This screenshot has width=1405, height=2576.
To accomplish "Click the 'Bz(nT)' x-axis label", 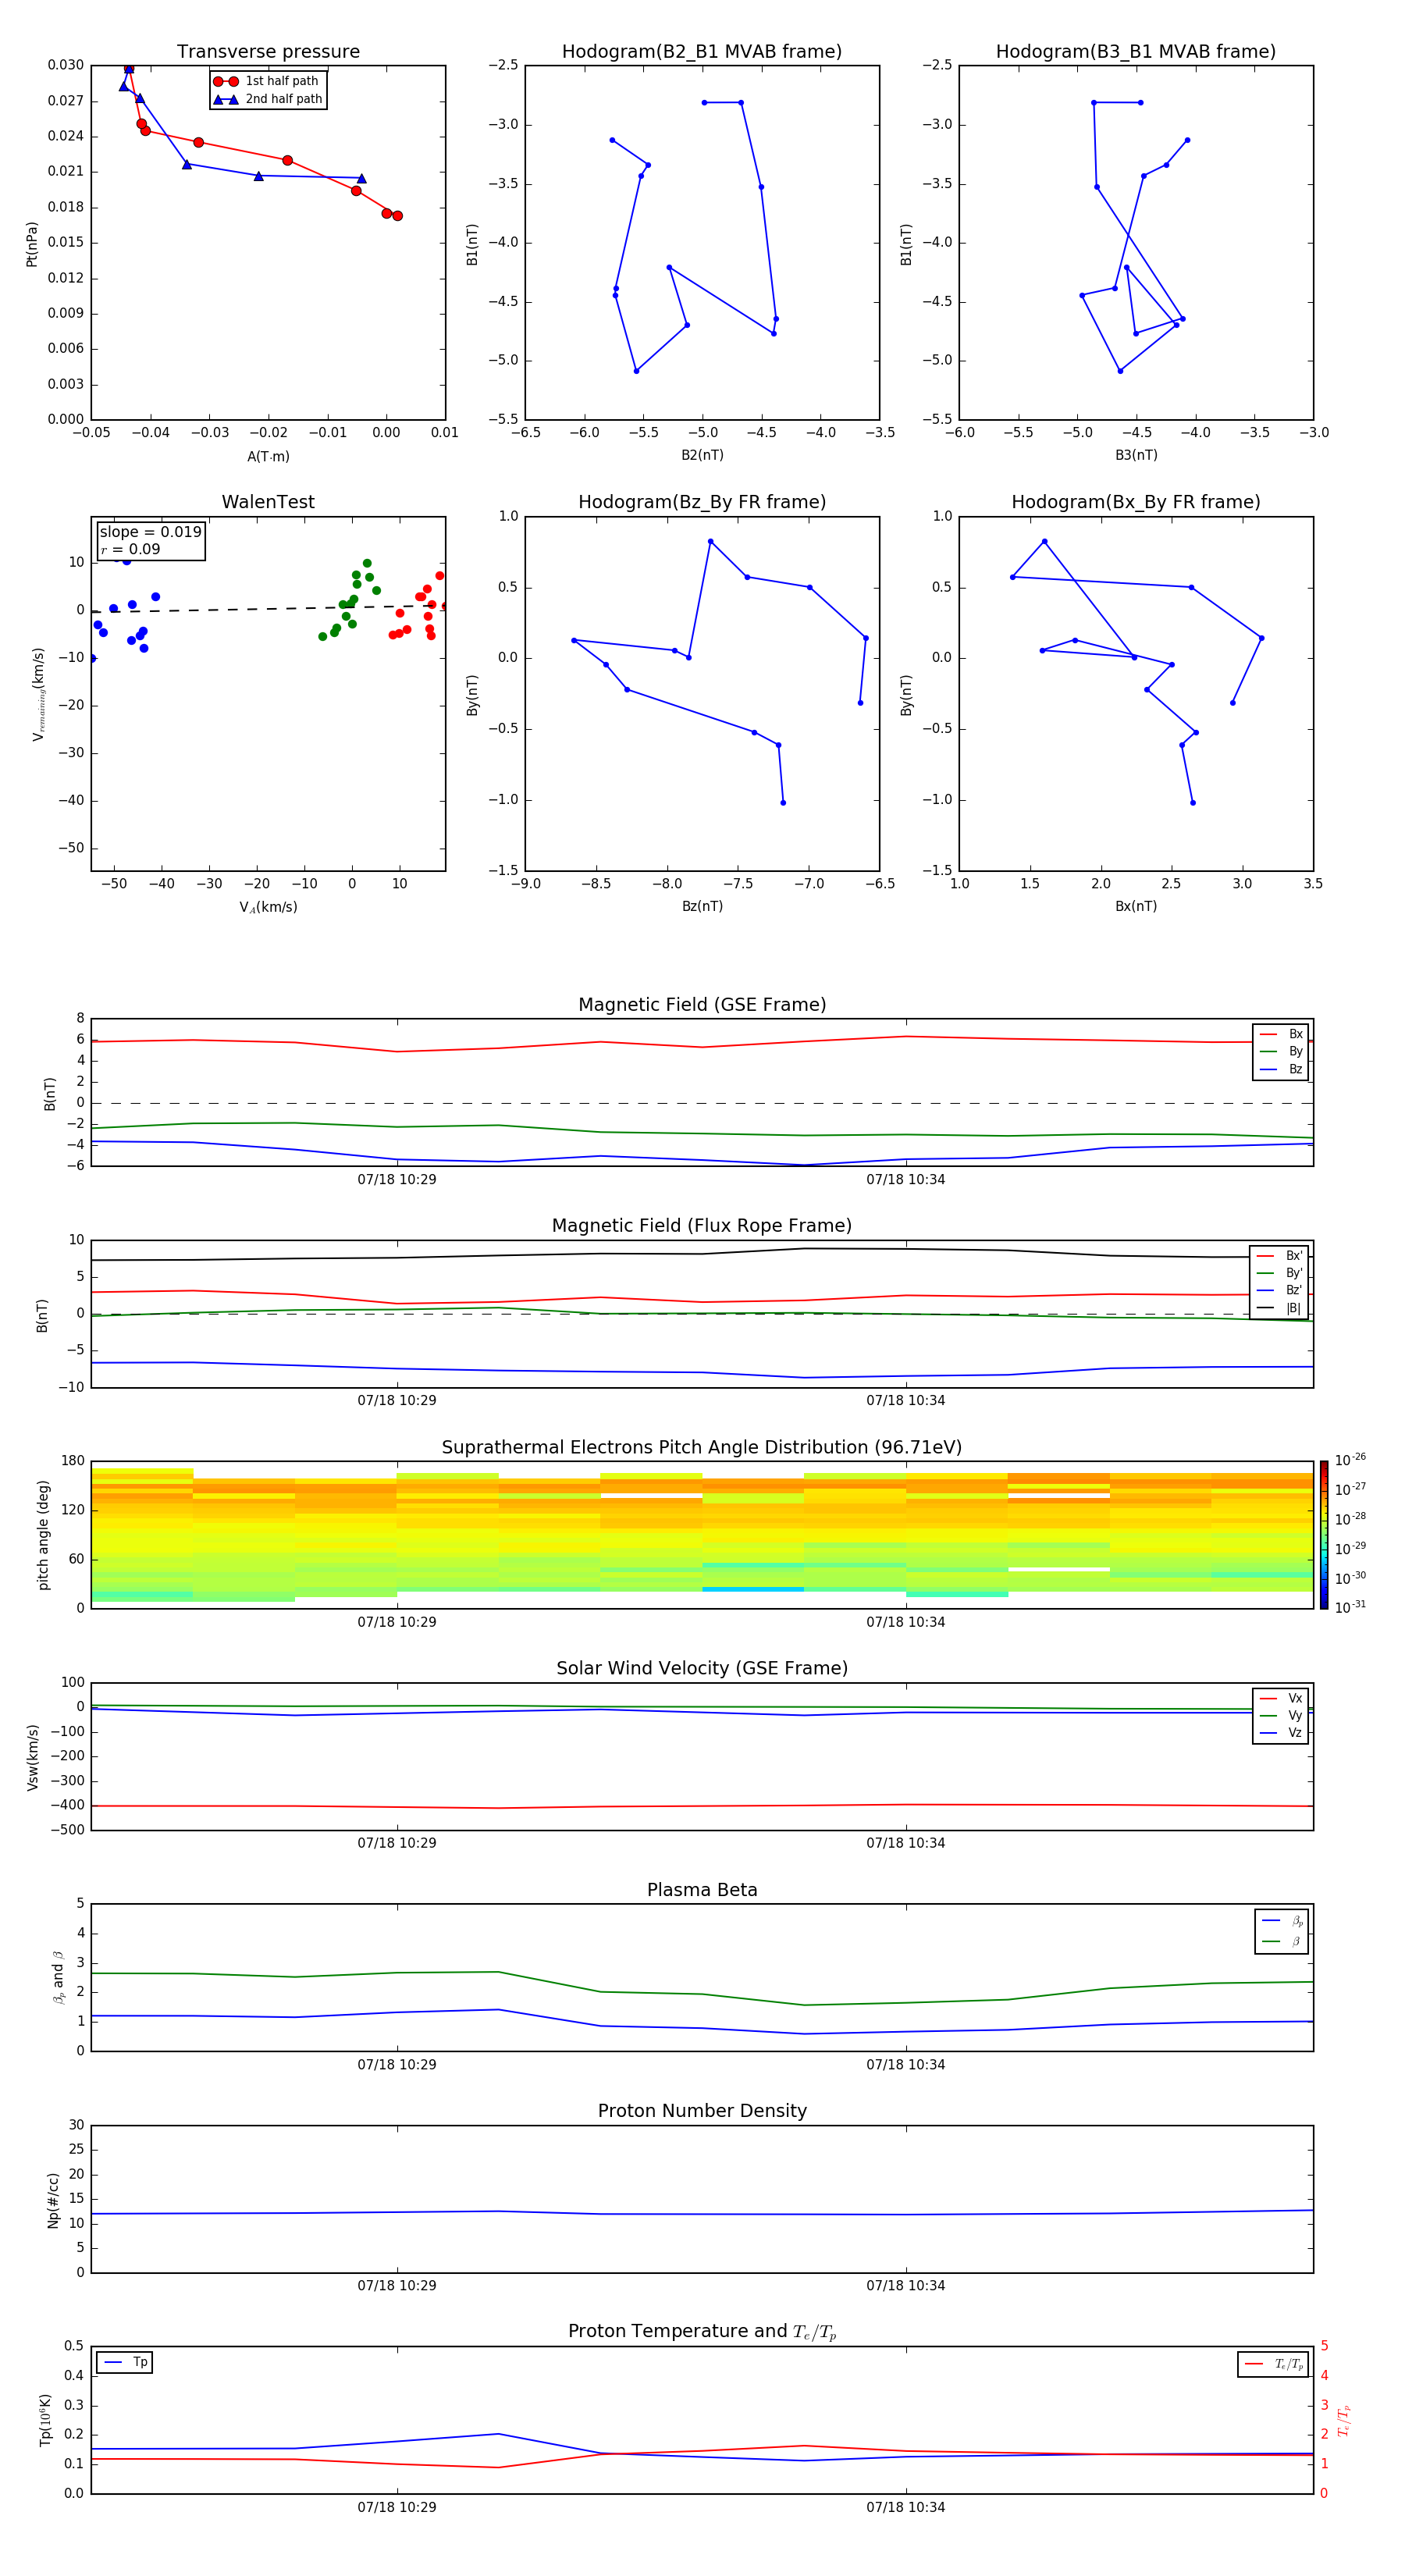I will pos(702,906).
